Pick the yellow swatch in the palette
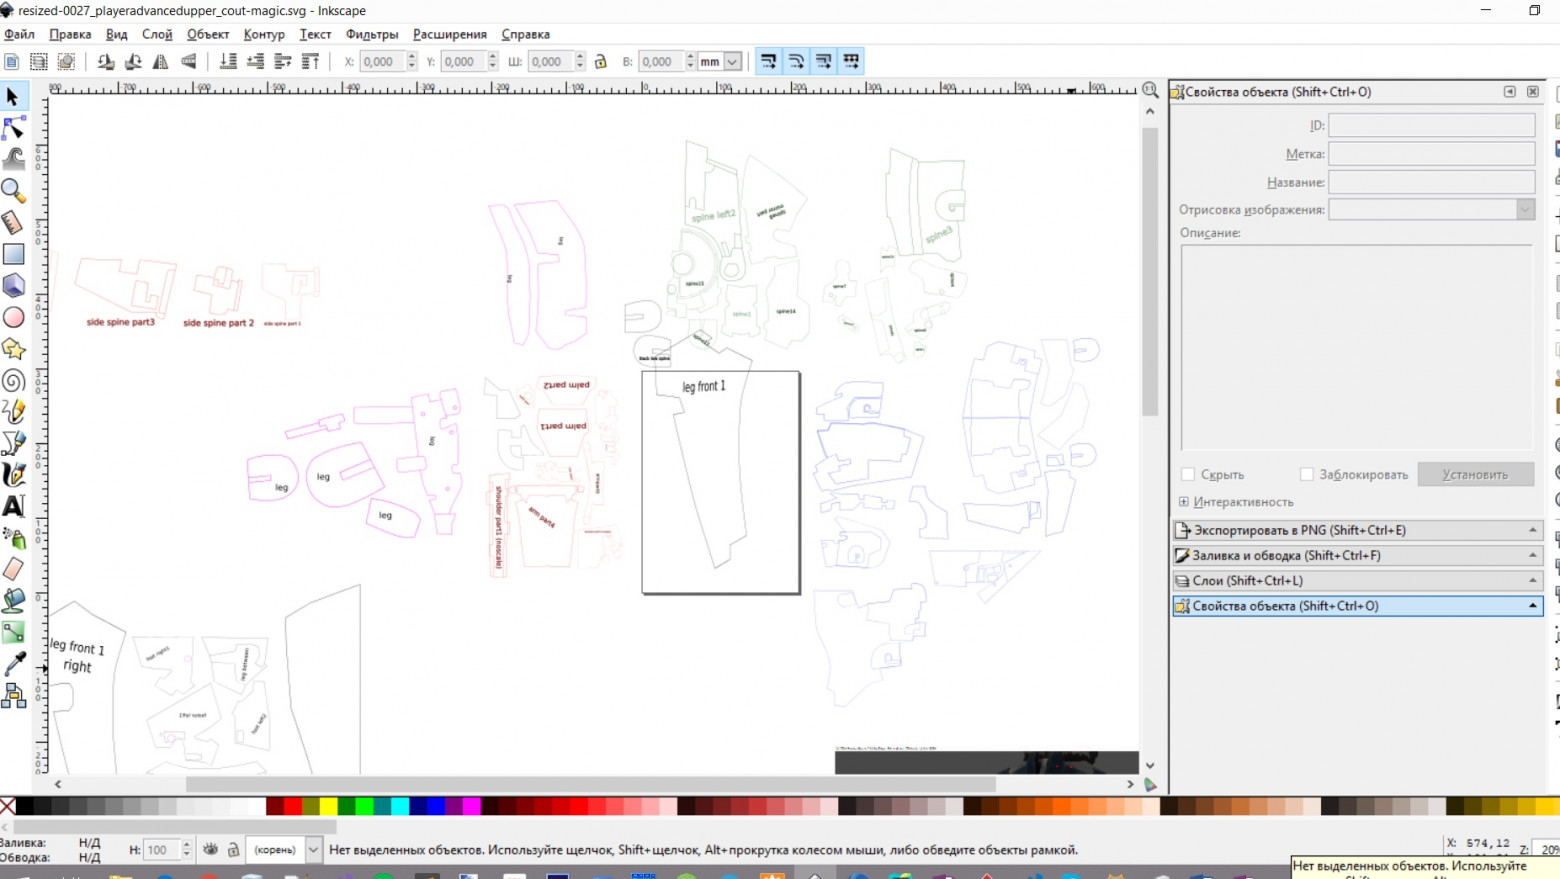This screenshot has height=879, width=1560. [x=328, y=806]
